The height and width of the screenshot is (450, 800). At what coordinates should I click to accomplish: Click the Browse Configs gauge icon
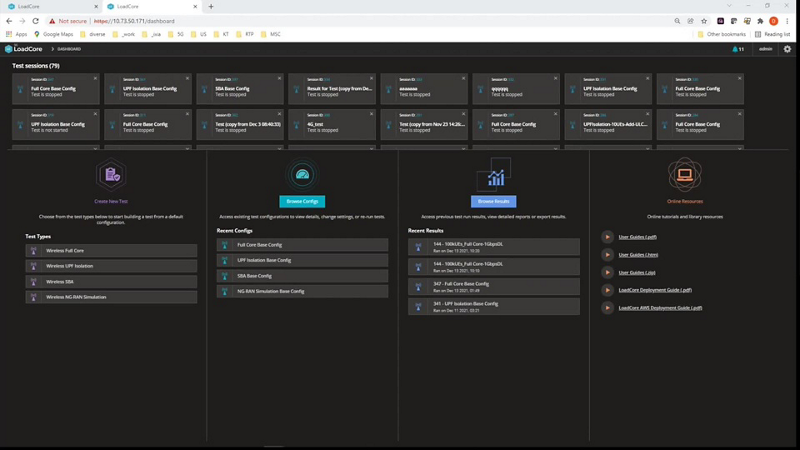(x=302, y=175)
